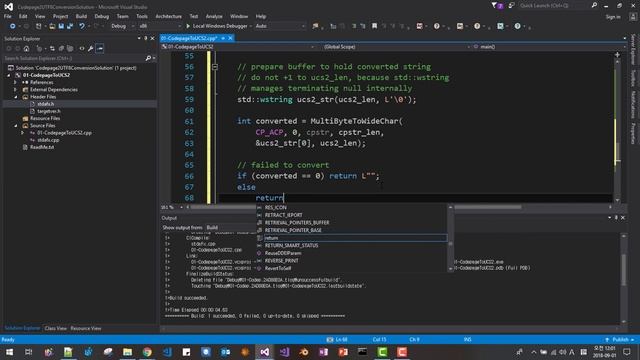Toggle Preview Selected Items in Solution Explorer

pyautogui.click(x=100, y=49)
